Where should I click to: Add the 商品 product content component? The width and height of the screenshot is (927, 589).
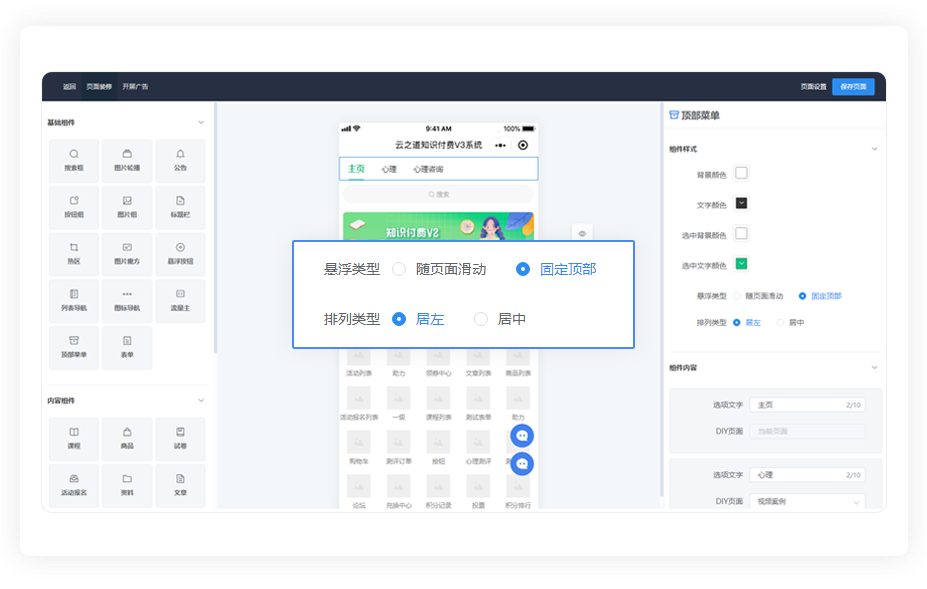127,439
